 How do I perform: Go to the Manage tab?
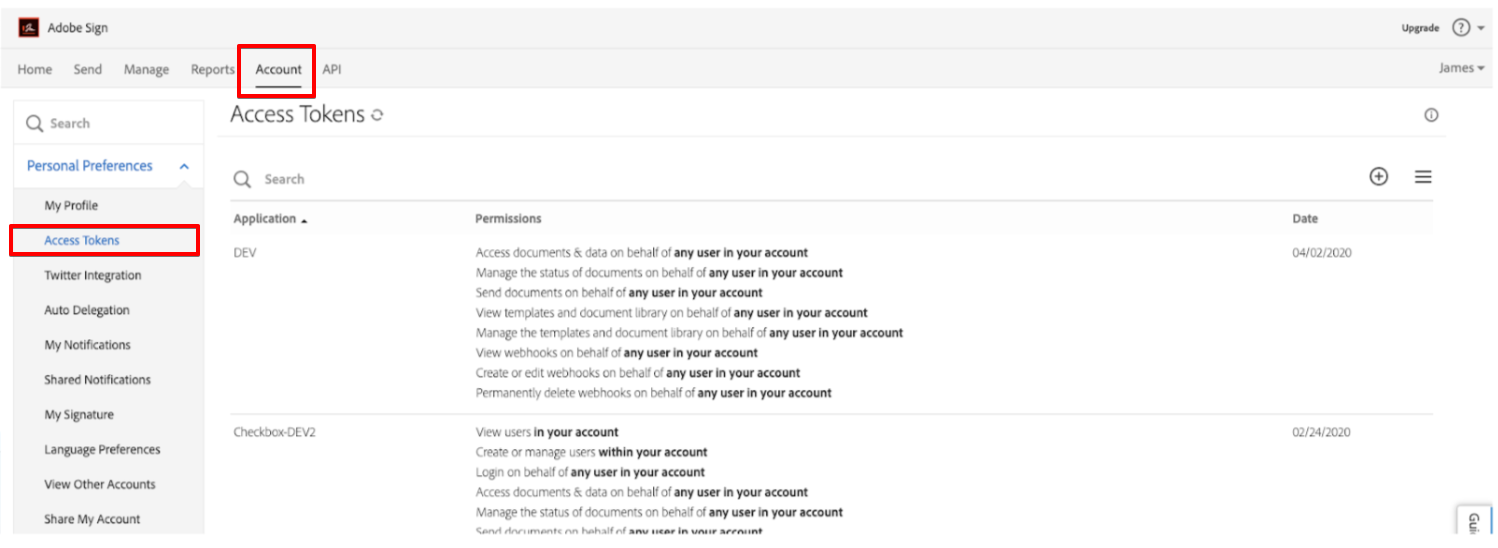pyautogui.click(x=146, y=69)
